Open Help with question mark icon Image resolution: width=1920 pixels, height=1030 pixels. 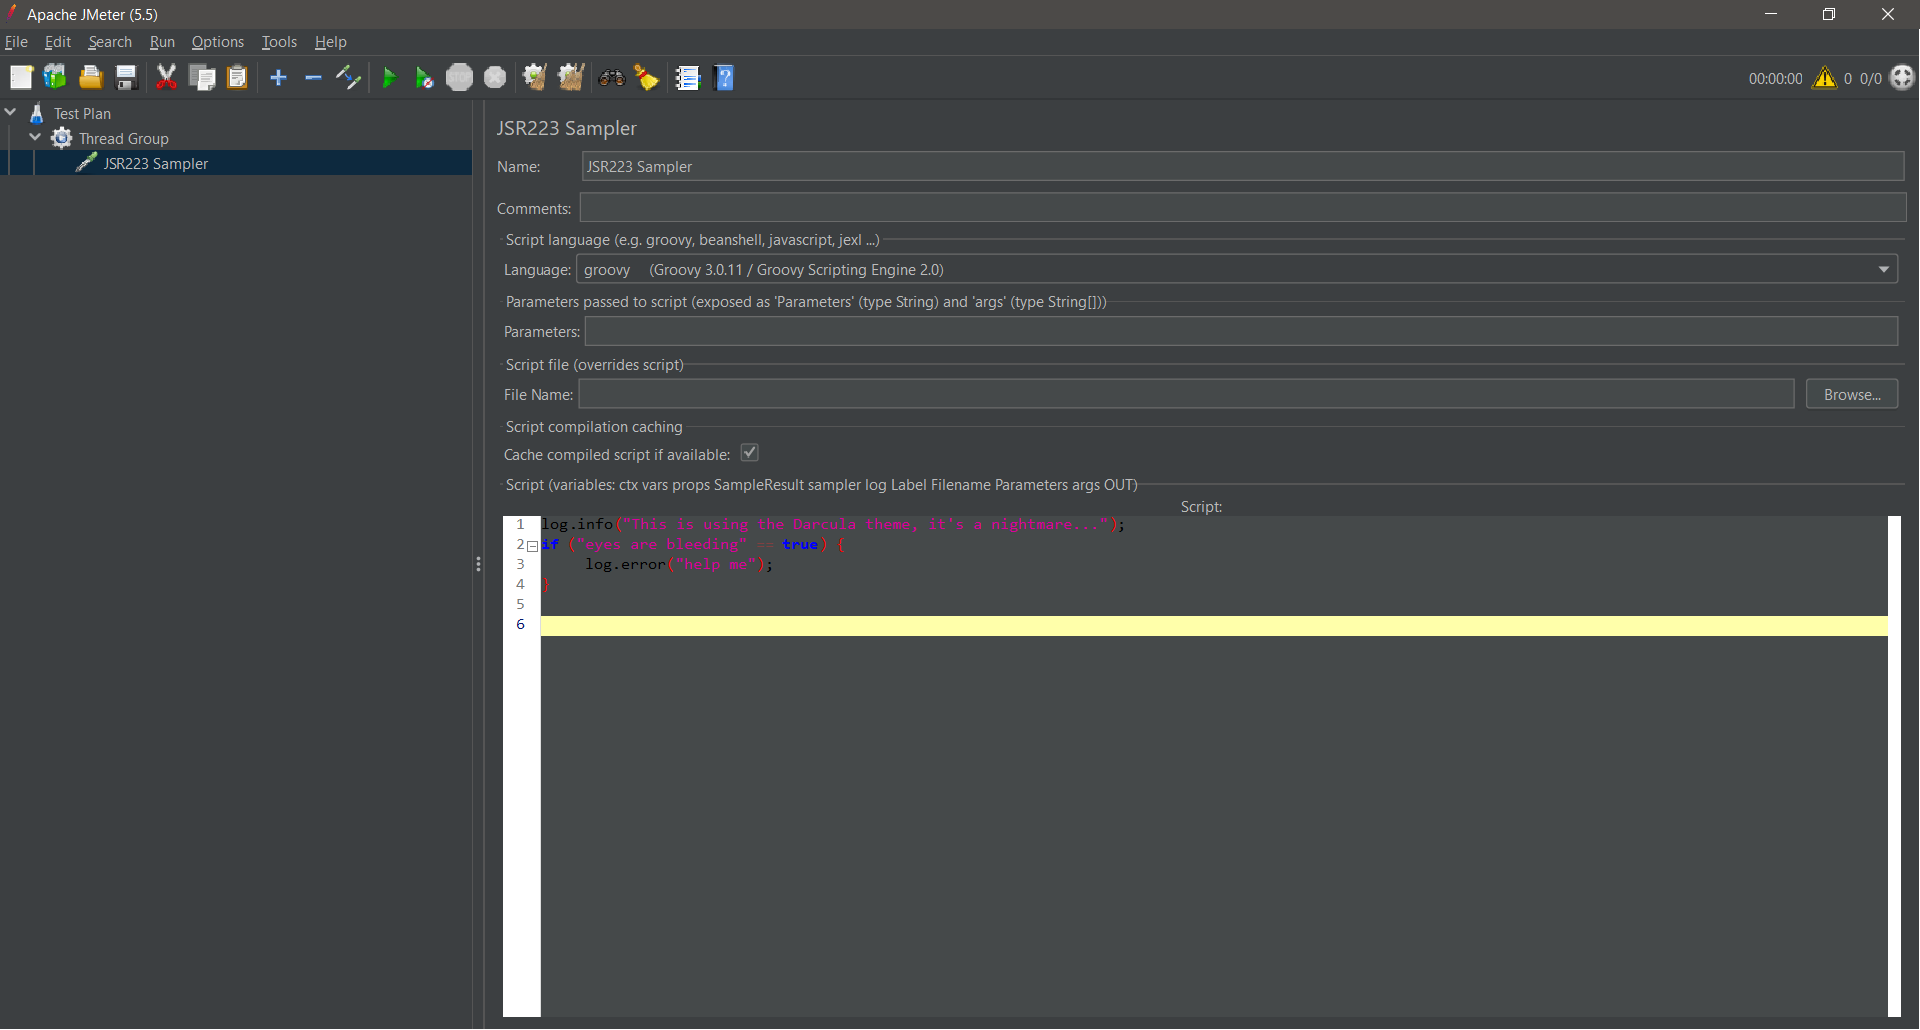point(725,78)
